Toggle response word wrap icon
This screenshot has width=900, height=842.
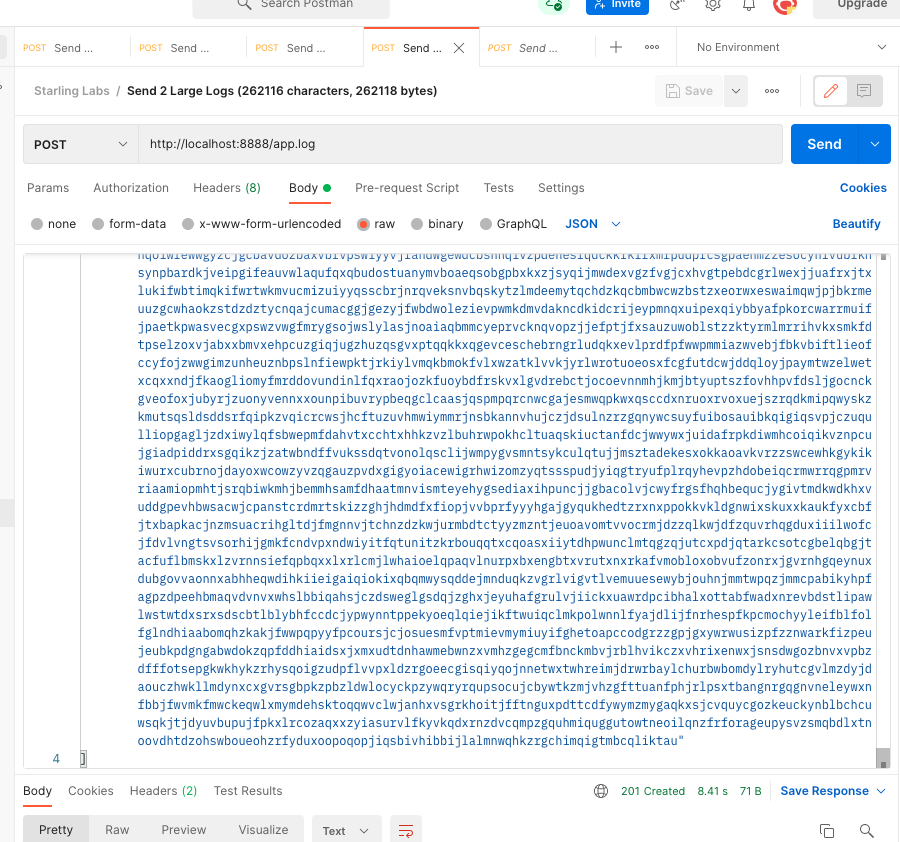tap(406, 831)
